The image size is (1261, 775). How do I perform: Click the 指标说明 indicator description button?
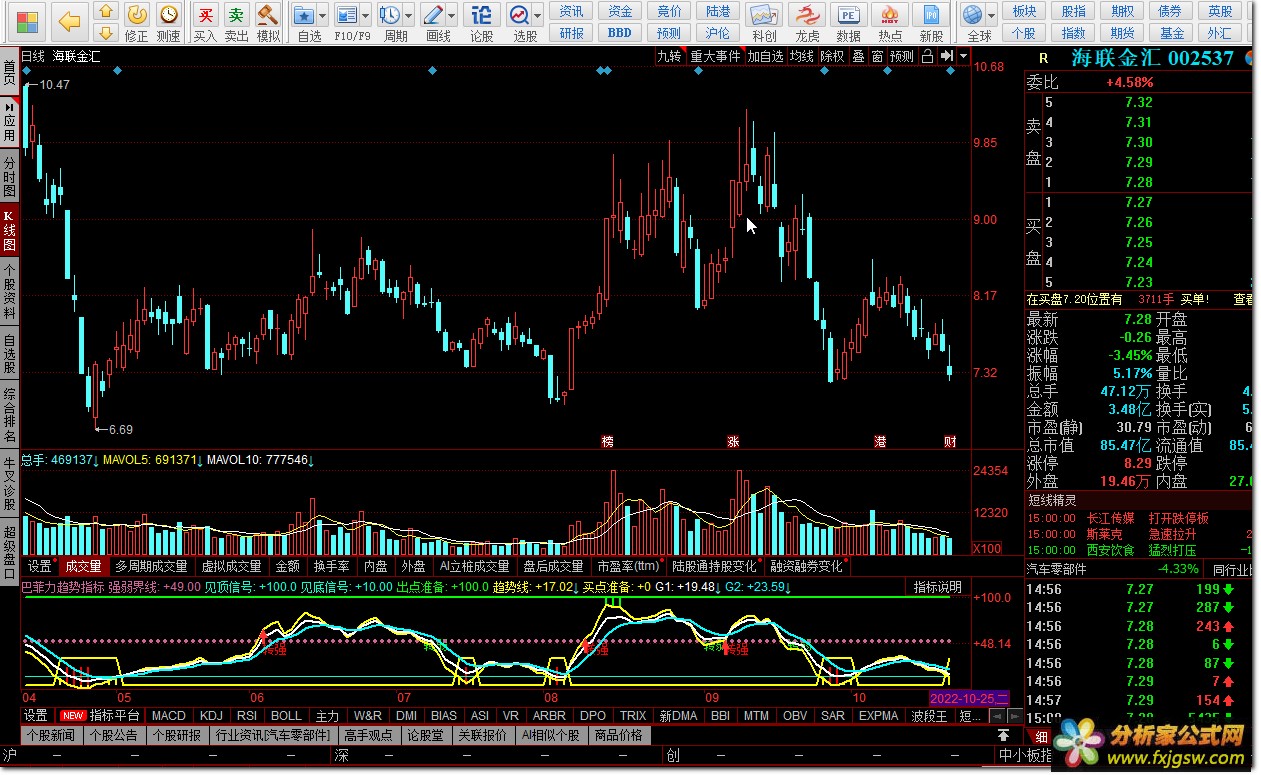(937, 587)
